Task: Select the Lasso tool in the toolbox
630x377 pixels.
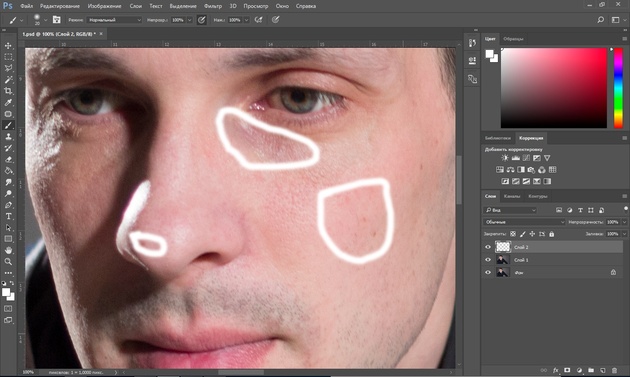Action: click(x=8, y=68)
